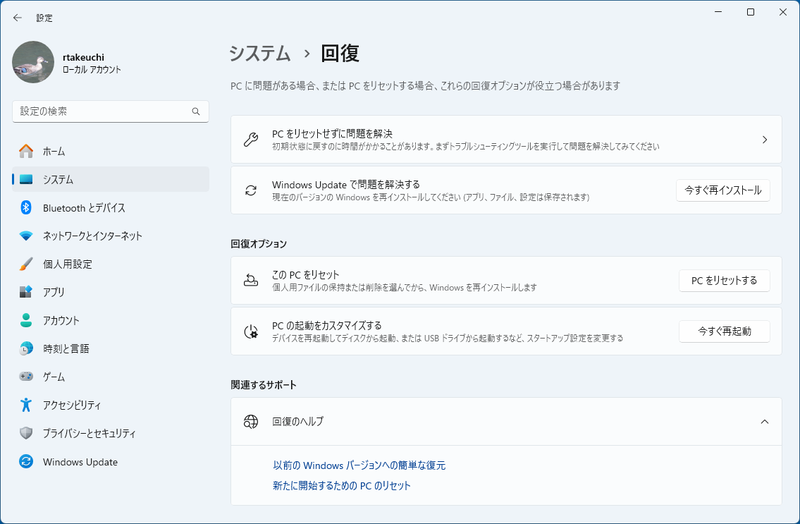This screenshot has height=524, width=800.
Task: Open link 以前の Windows バージョンへの簡単な復元
Action: [359, 465]
